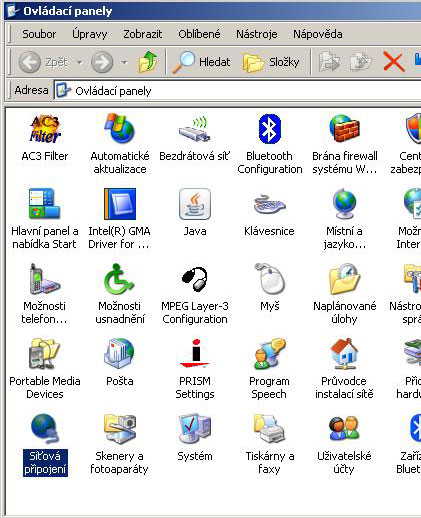Viewport: 421px width, 518px height.
Task: Click the Ovládací panely window title bar
Action: coord(213,11)
